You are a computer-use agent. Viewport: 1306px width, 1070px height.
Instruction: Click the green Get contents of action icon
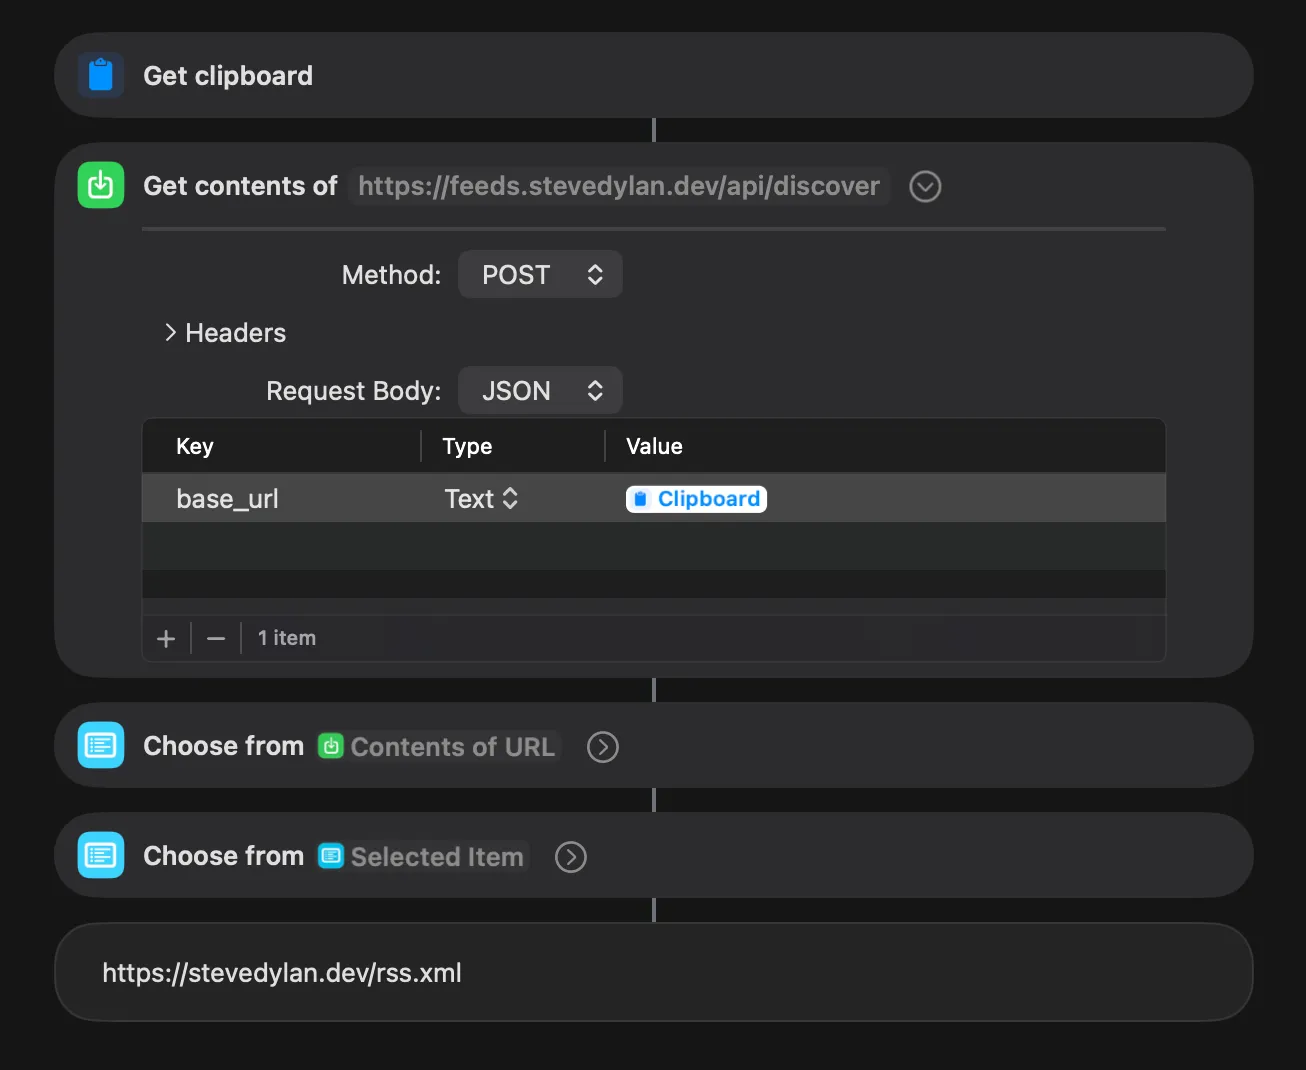101,185
